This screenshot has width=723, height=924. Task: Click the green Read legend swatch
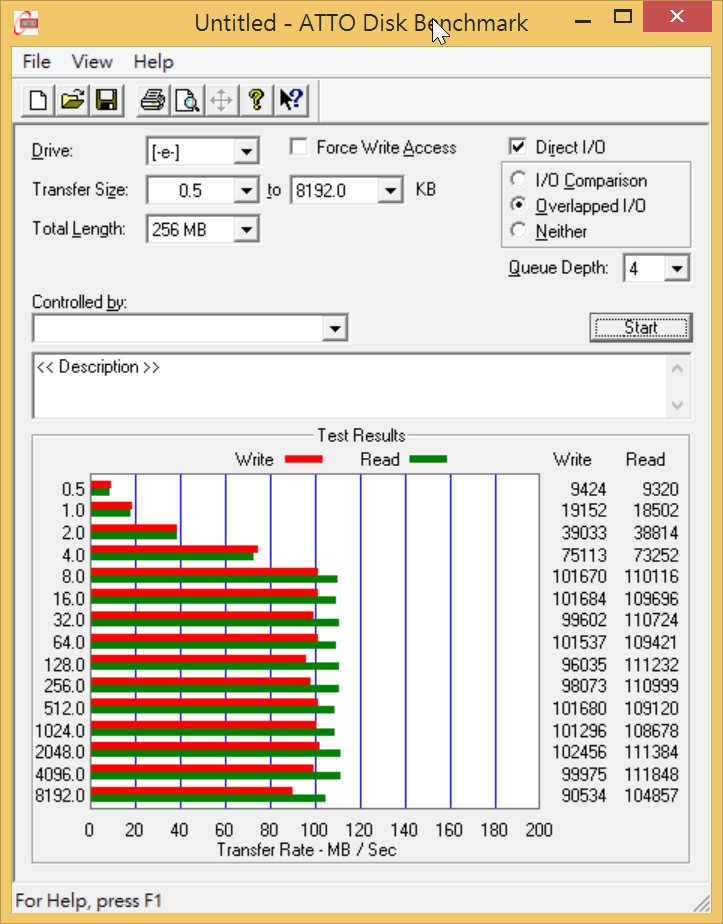[x=428, y=459]
